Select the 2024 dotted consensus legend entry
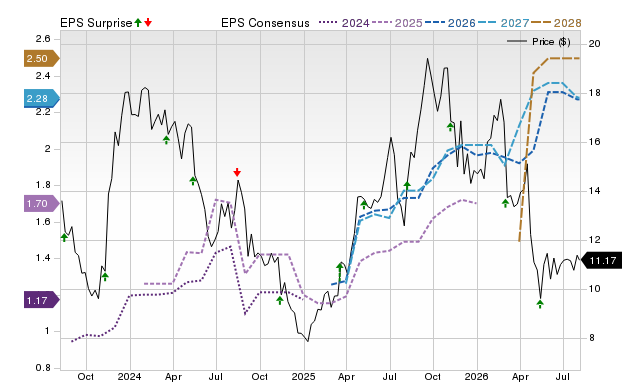Viewport: 640px width, 382px height. (x=344, y=23)
